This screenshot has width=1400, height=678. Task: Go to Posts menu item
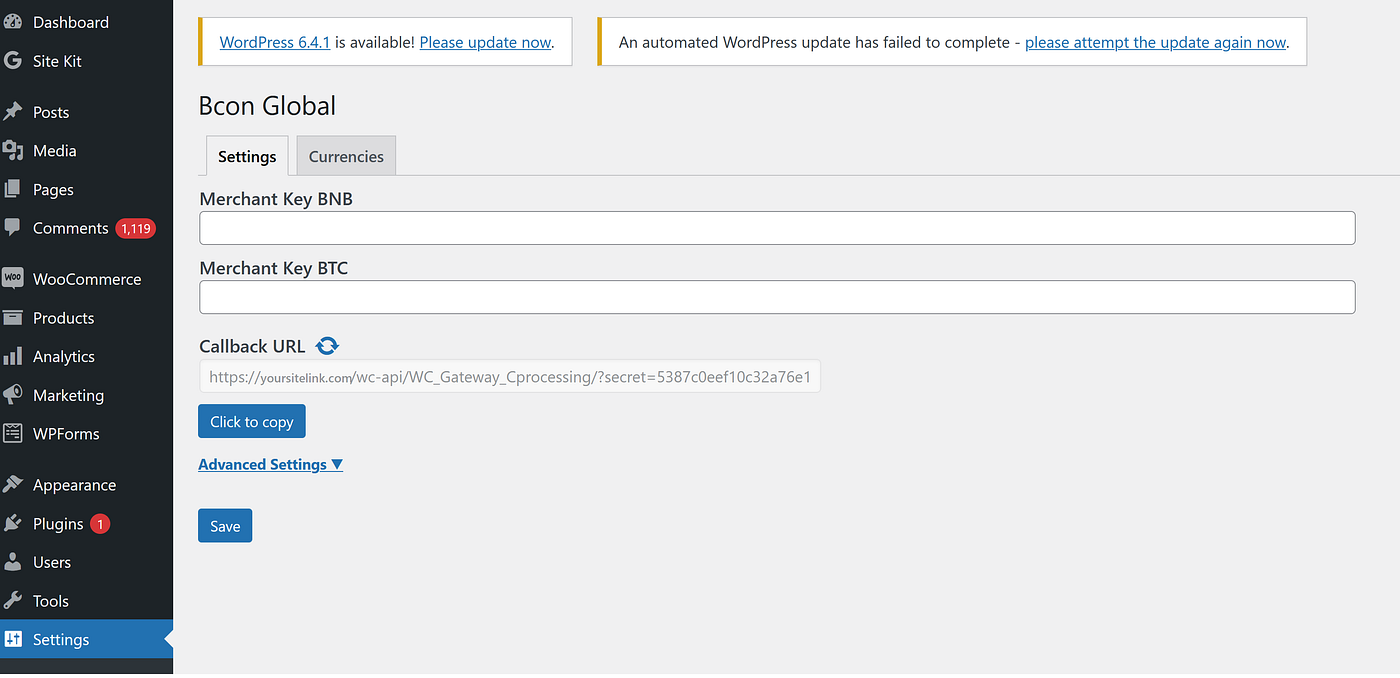coord(51,112)
